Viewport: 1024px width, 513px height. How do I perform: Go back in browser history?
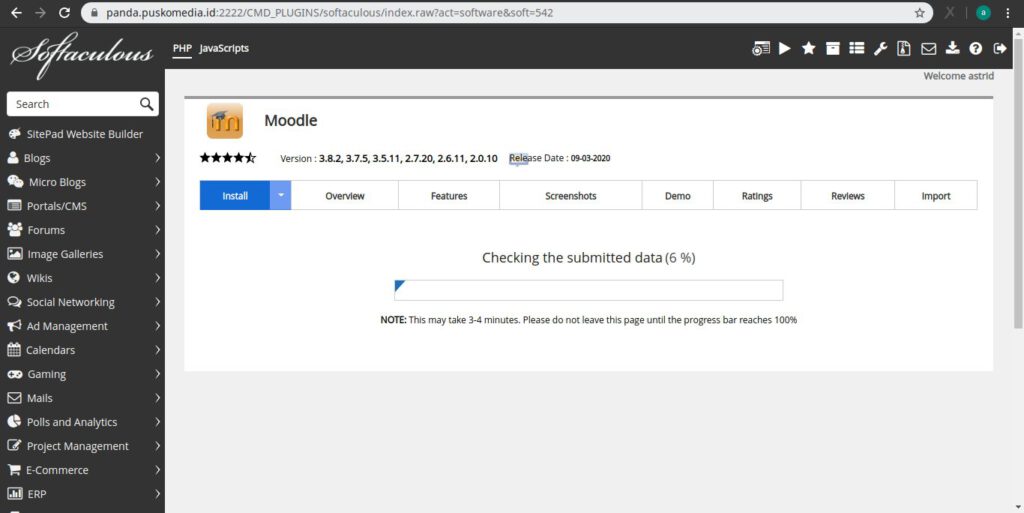pyautogui.click(x=16, y=12)
